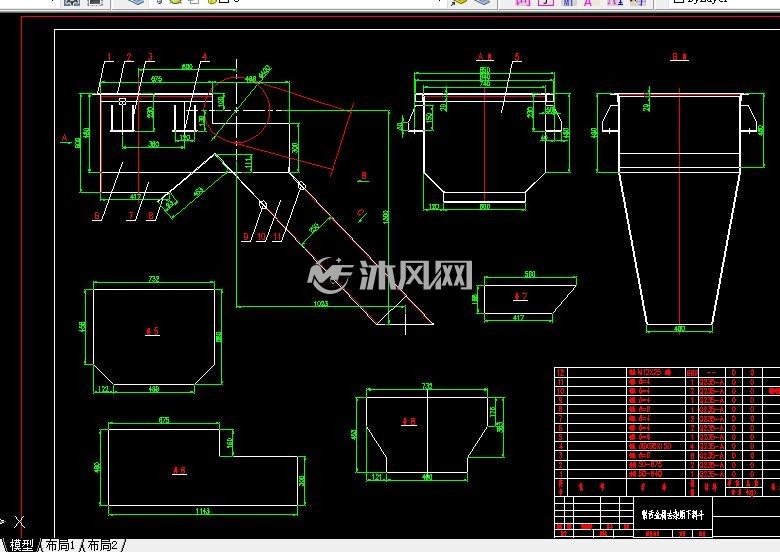Click the red 件5 part label
The width and height of the screenshot is (780, 552).
152,331
